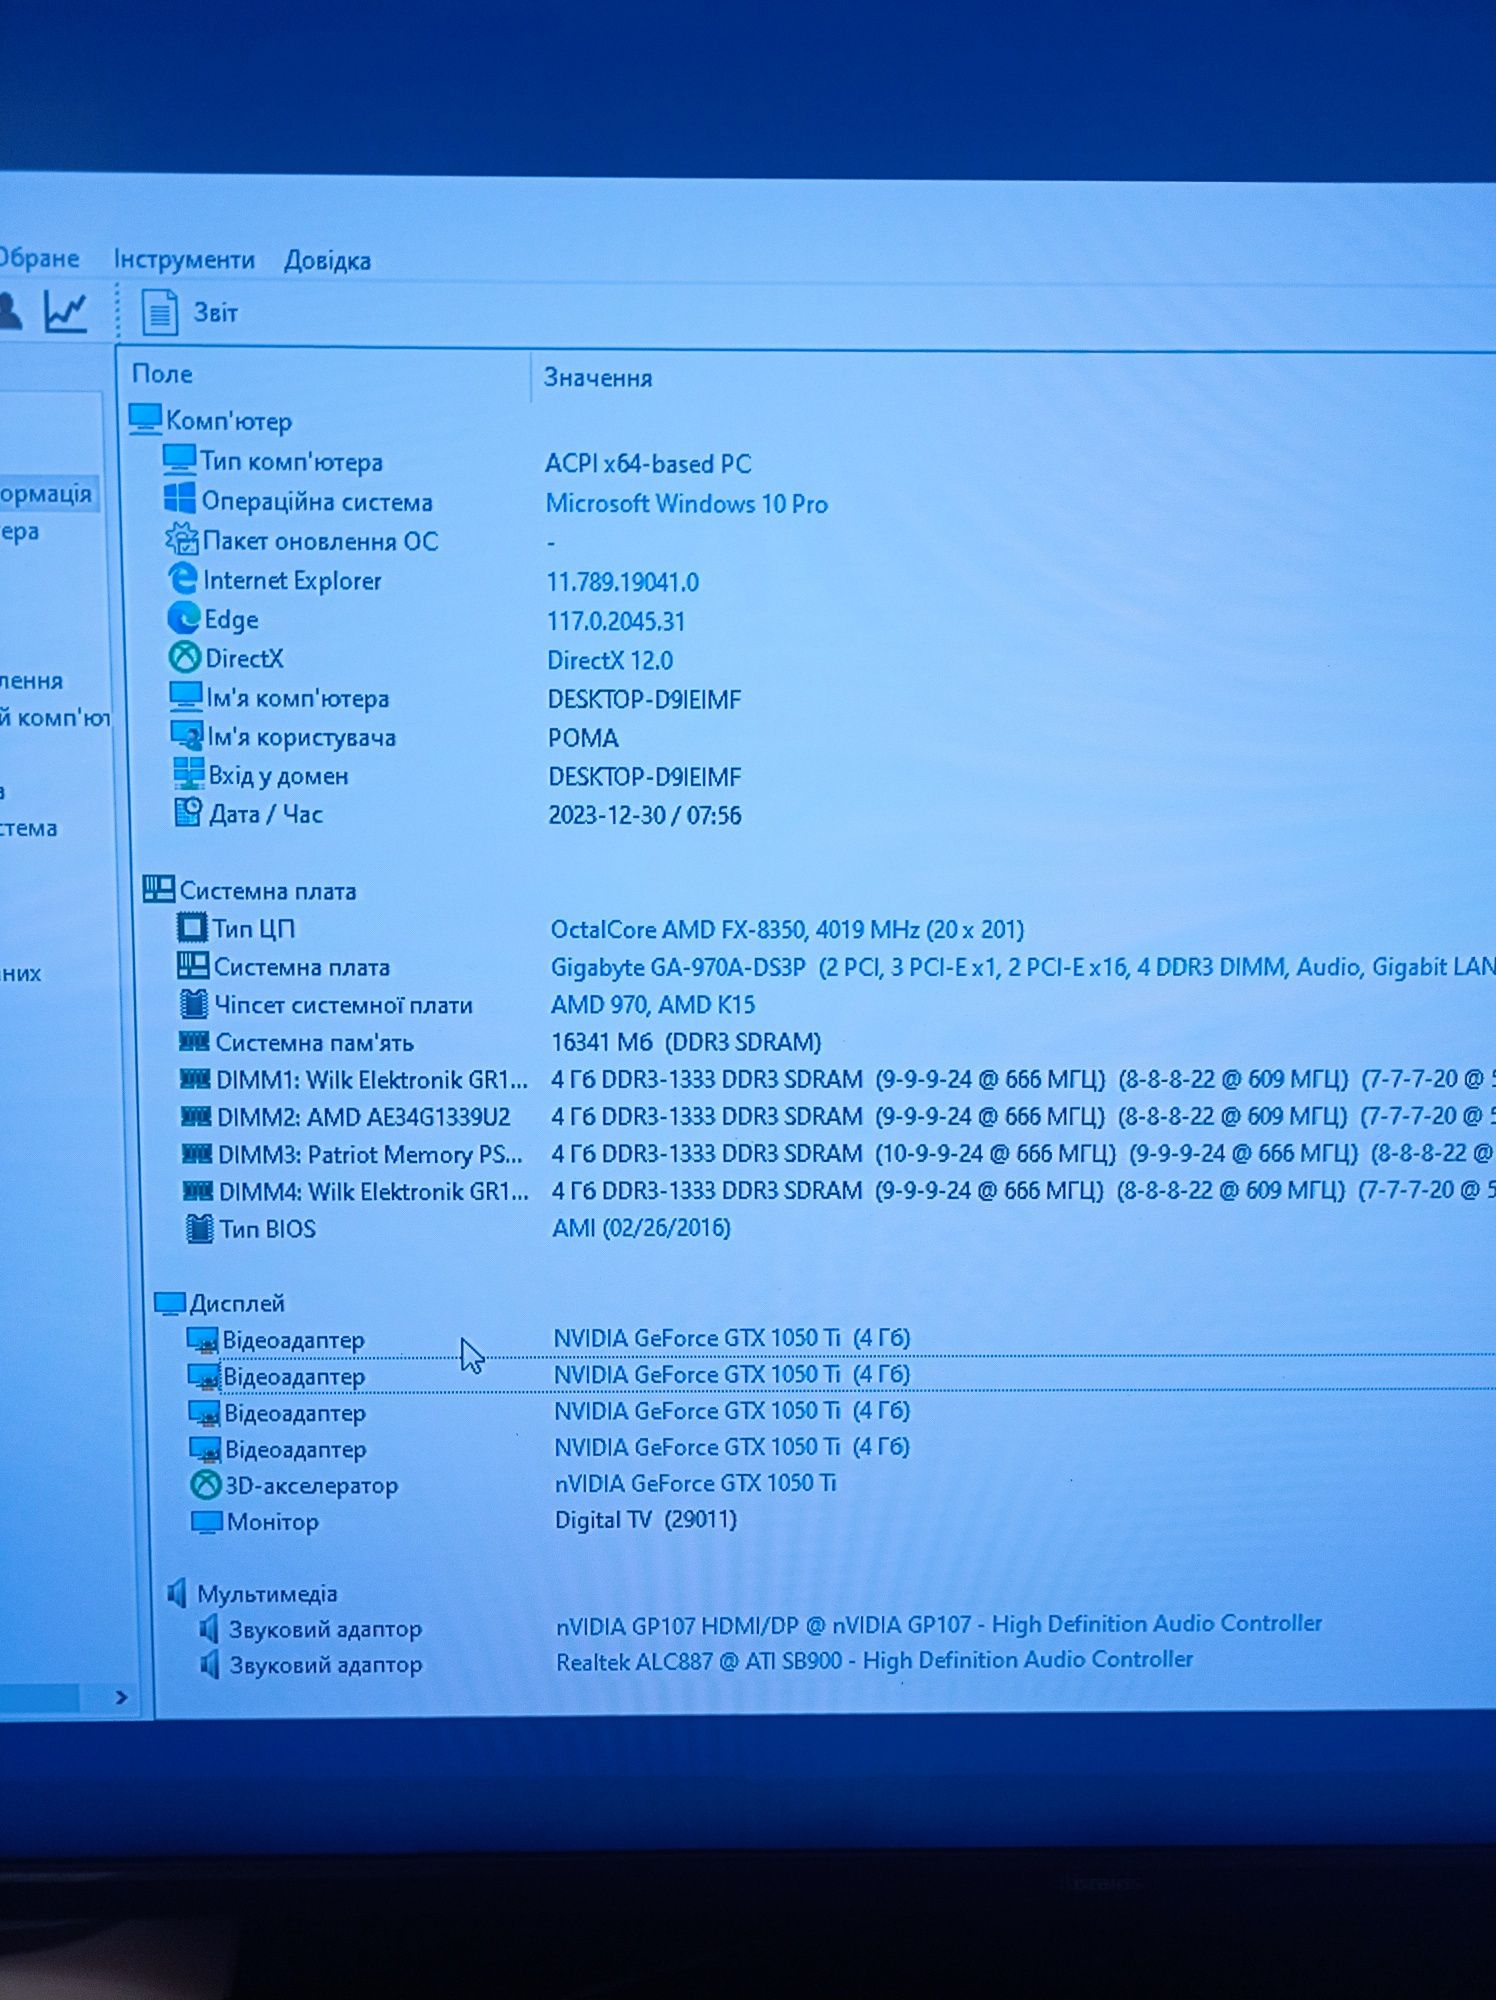Click the Internet Explorer icon

(x=183, y=579)
